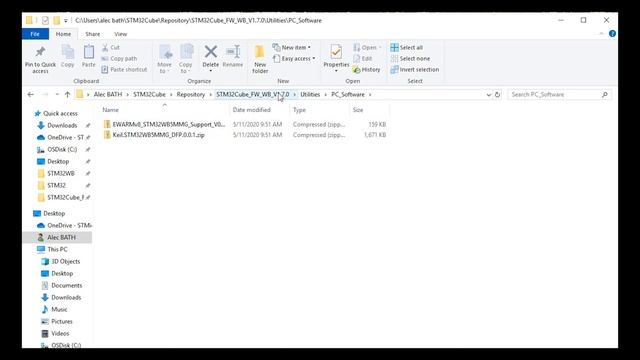Click the Repository breadcrumb
This screenshot has height=360, width=640.
click(x=191, y=95)
